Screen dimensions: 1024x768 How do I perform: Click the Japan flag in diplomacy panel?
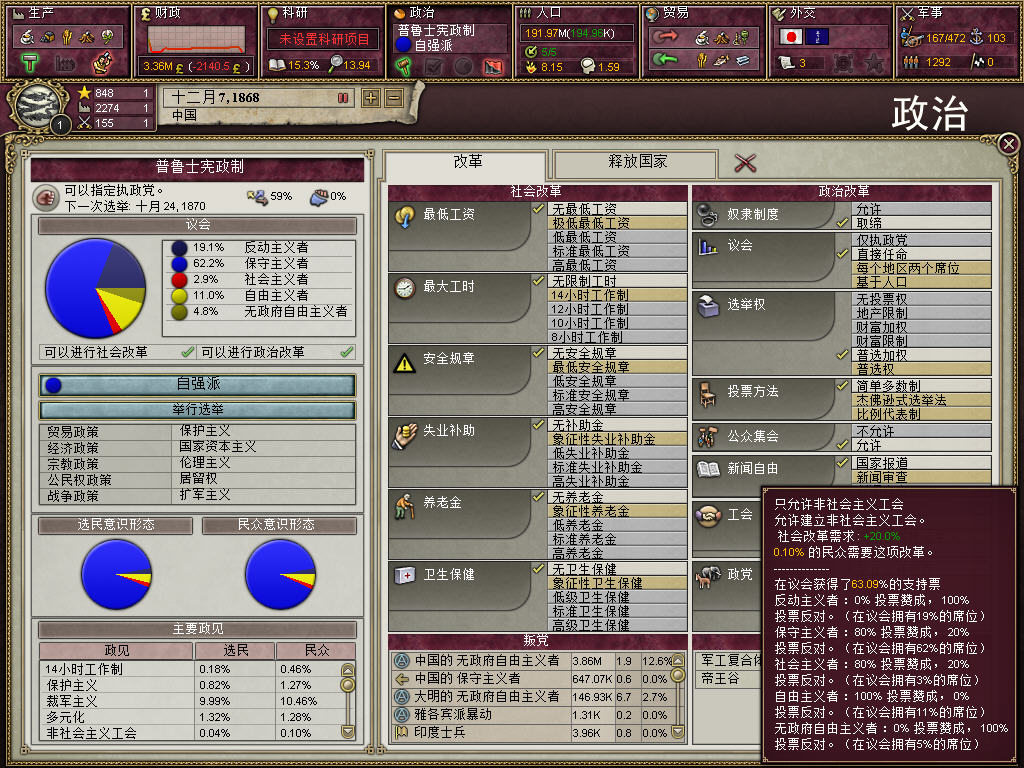click(790, 37)
